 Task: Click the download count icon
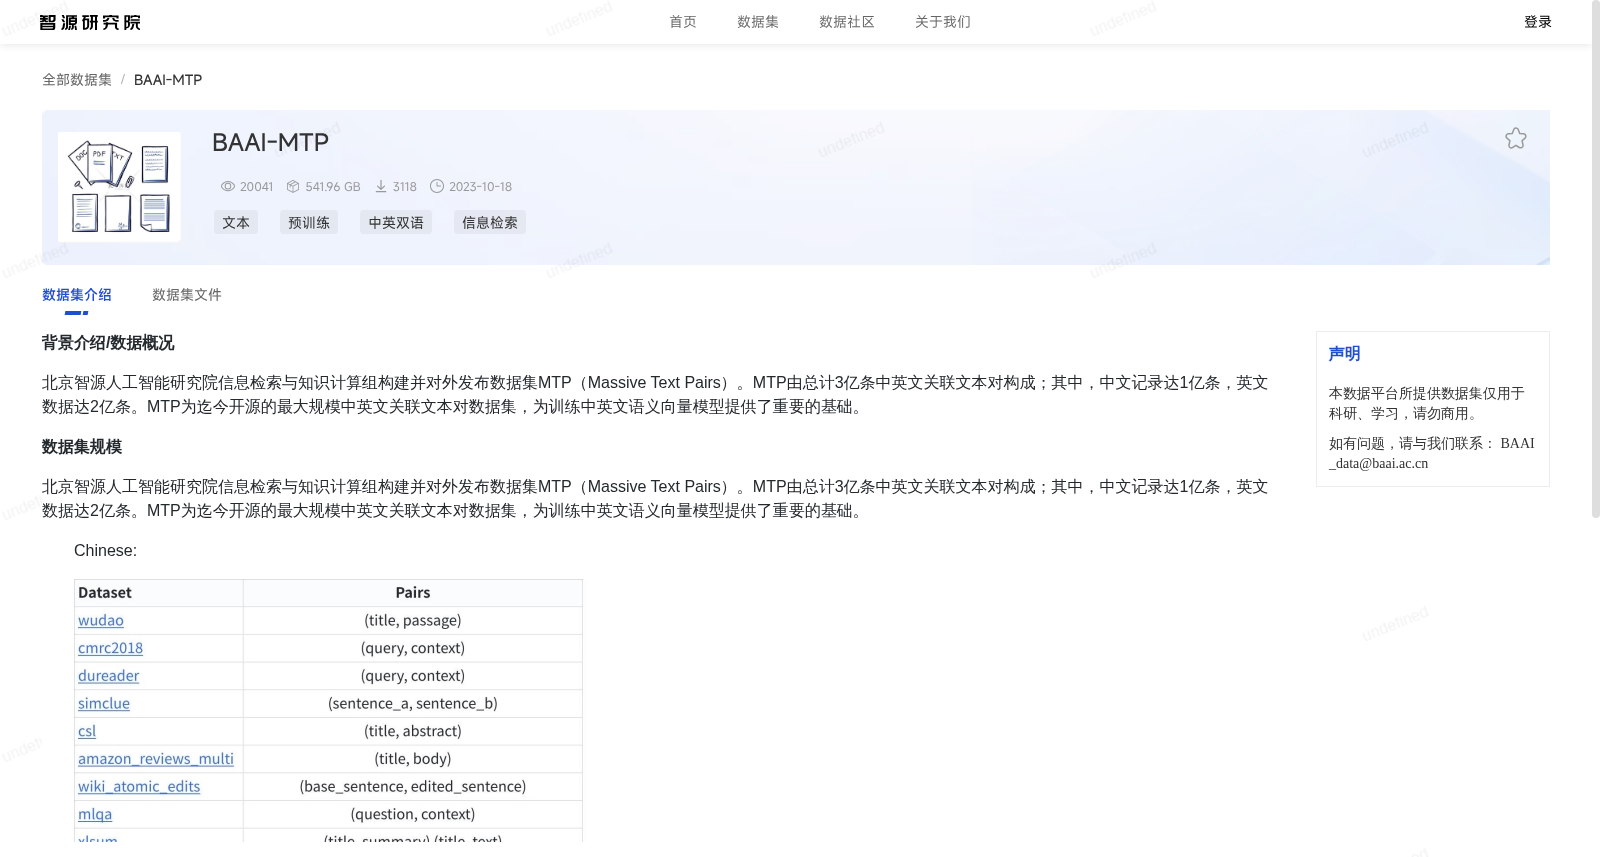tap(381, 187)
